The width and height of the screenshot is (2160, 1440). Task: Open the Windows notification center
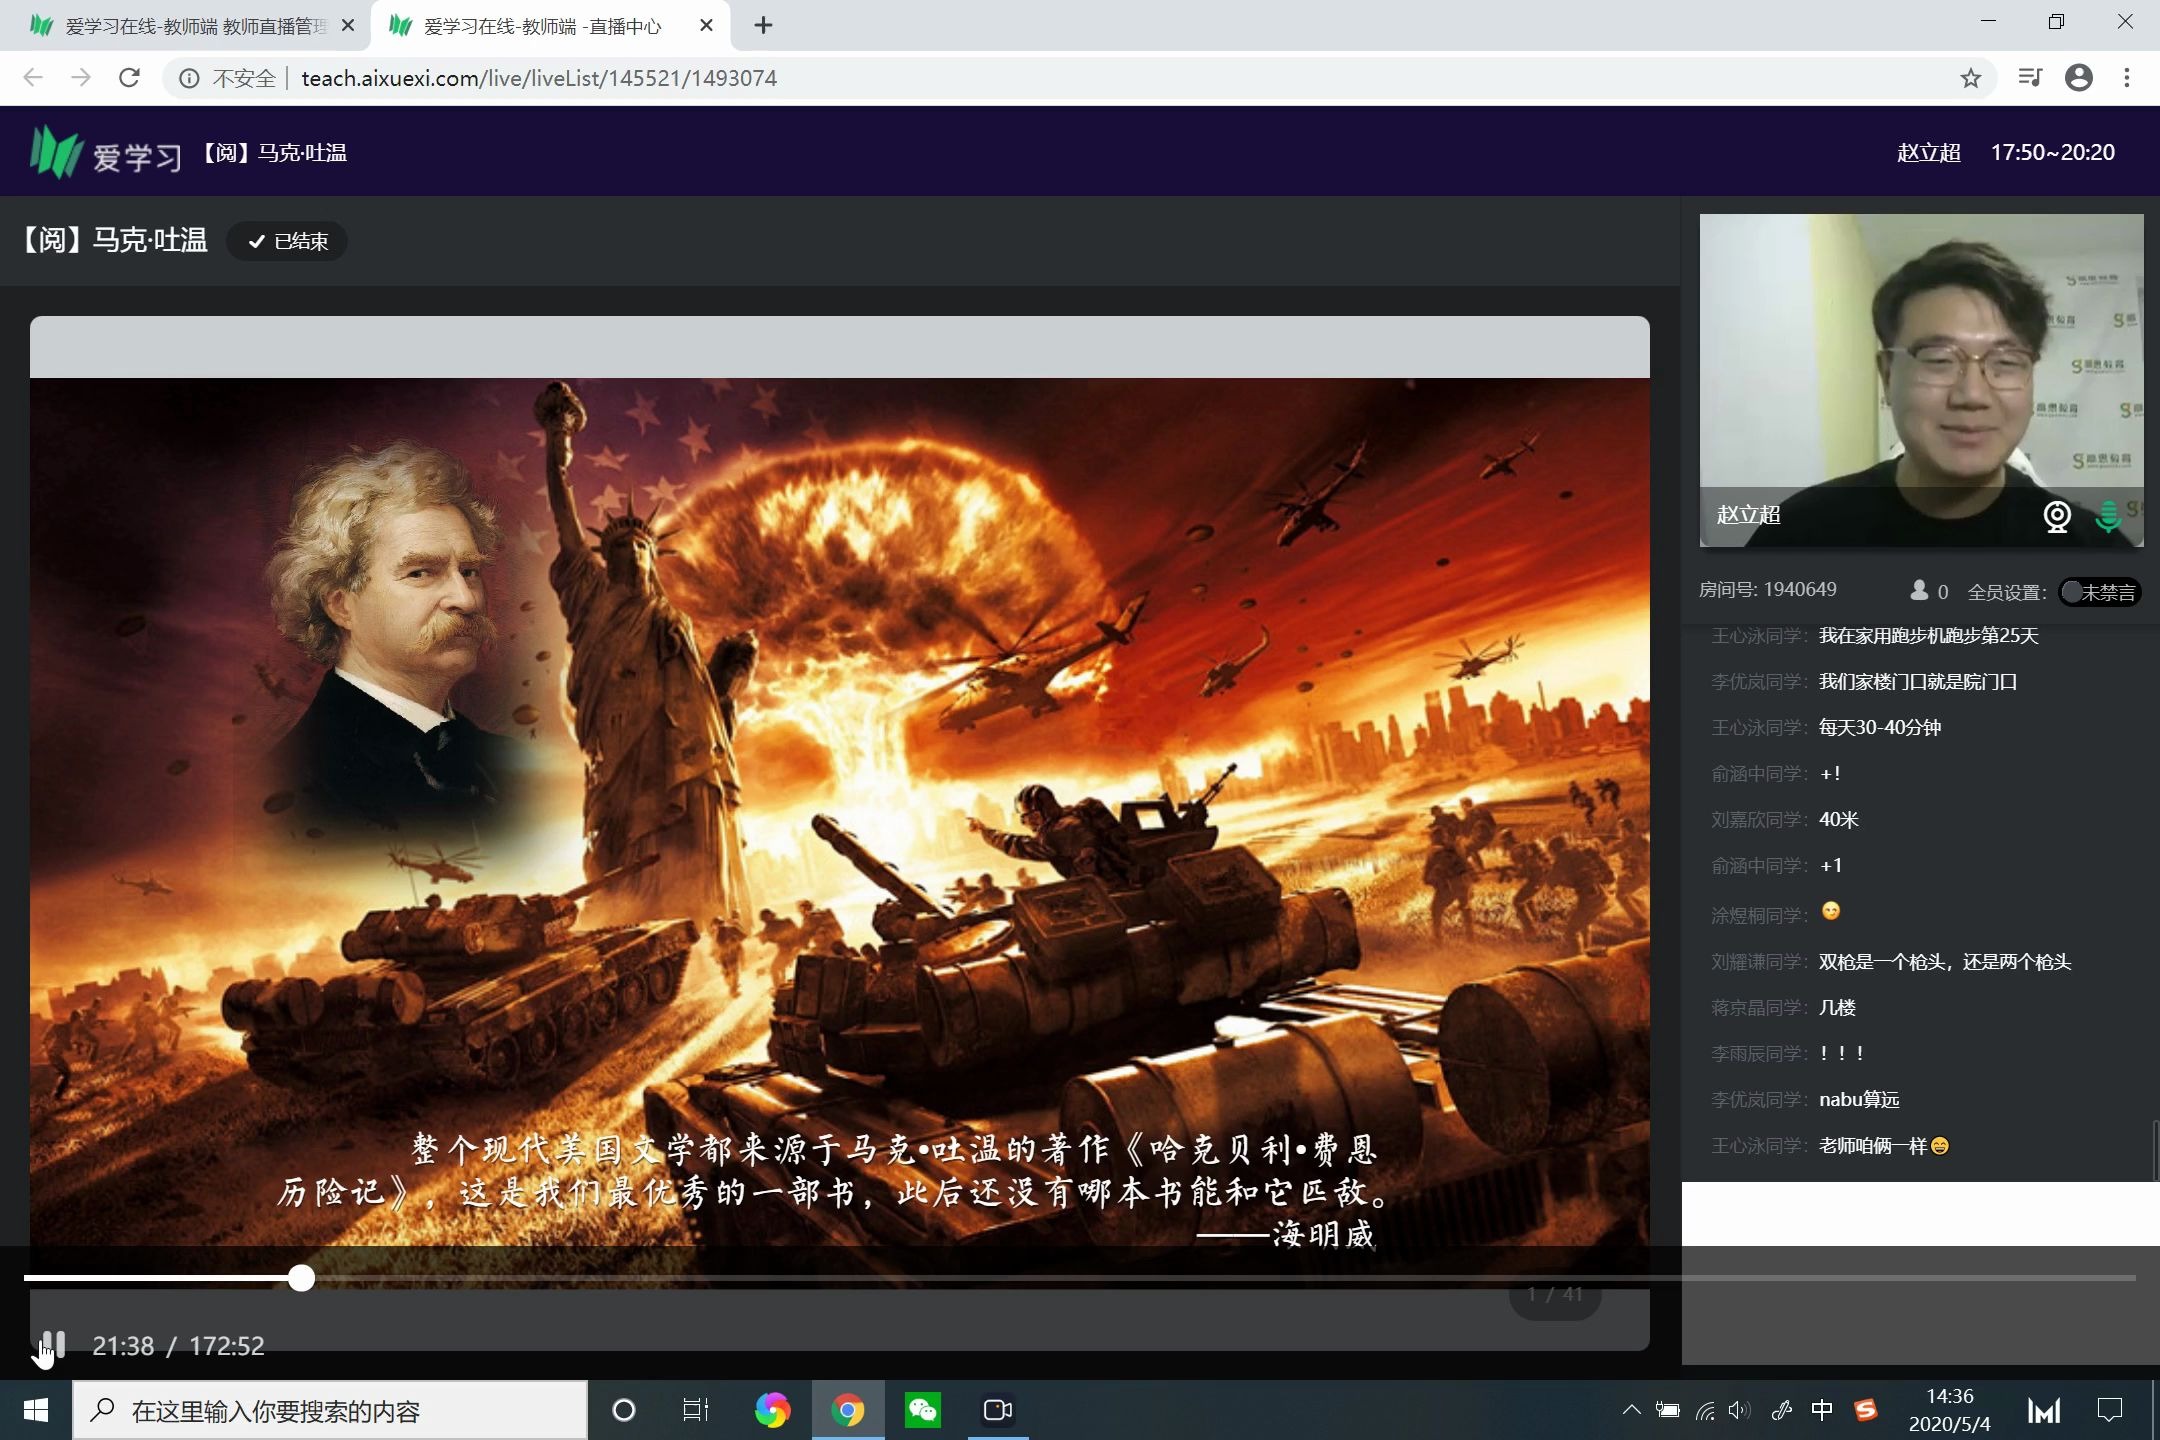(x=2109, y=1410)
